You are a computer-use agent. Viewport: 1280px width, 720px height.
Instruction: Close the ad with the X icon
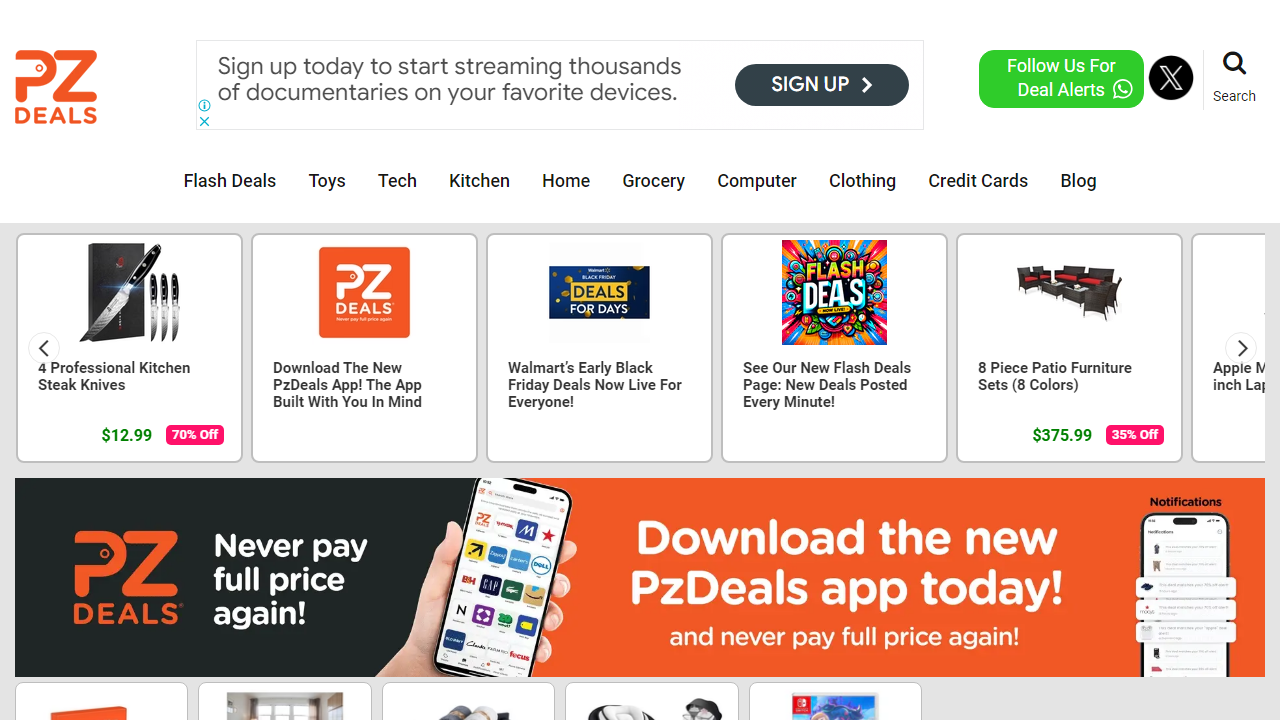point(204,121)
